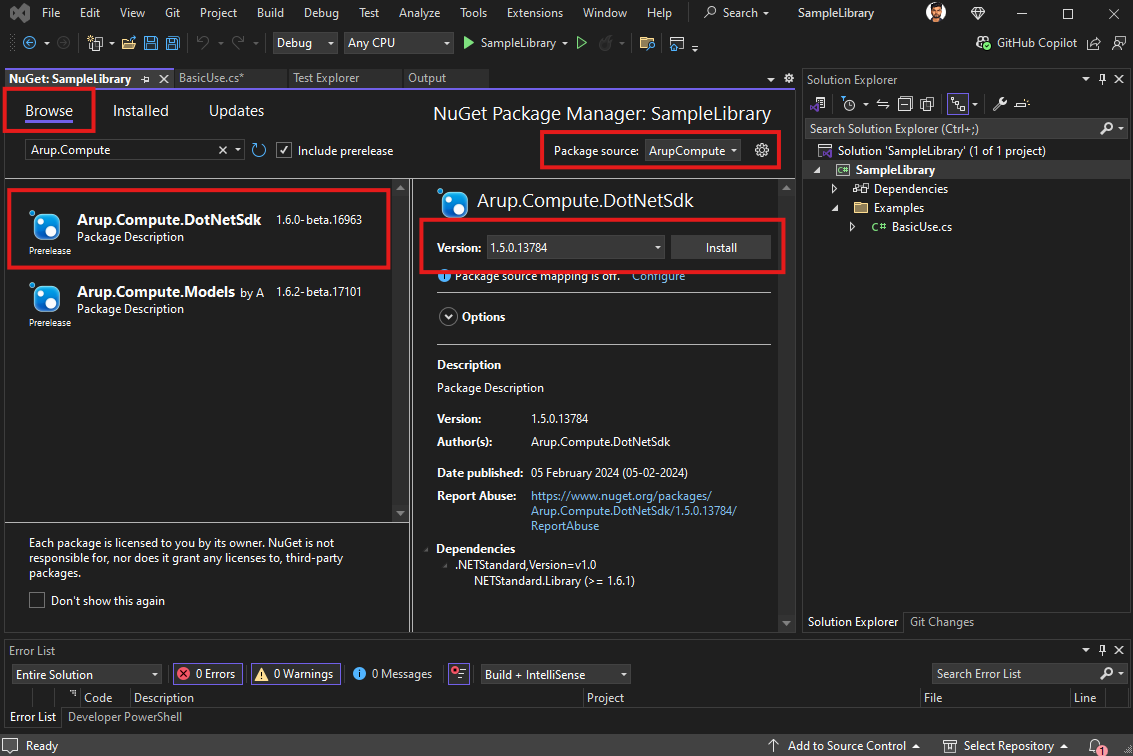
Task: Click Show All Files icon in Solution Explorer
Action: tap(927, 104)
